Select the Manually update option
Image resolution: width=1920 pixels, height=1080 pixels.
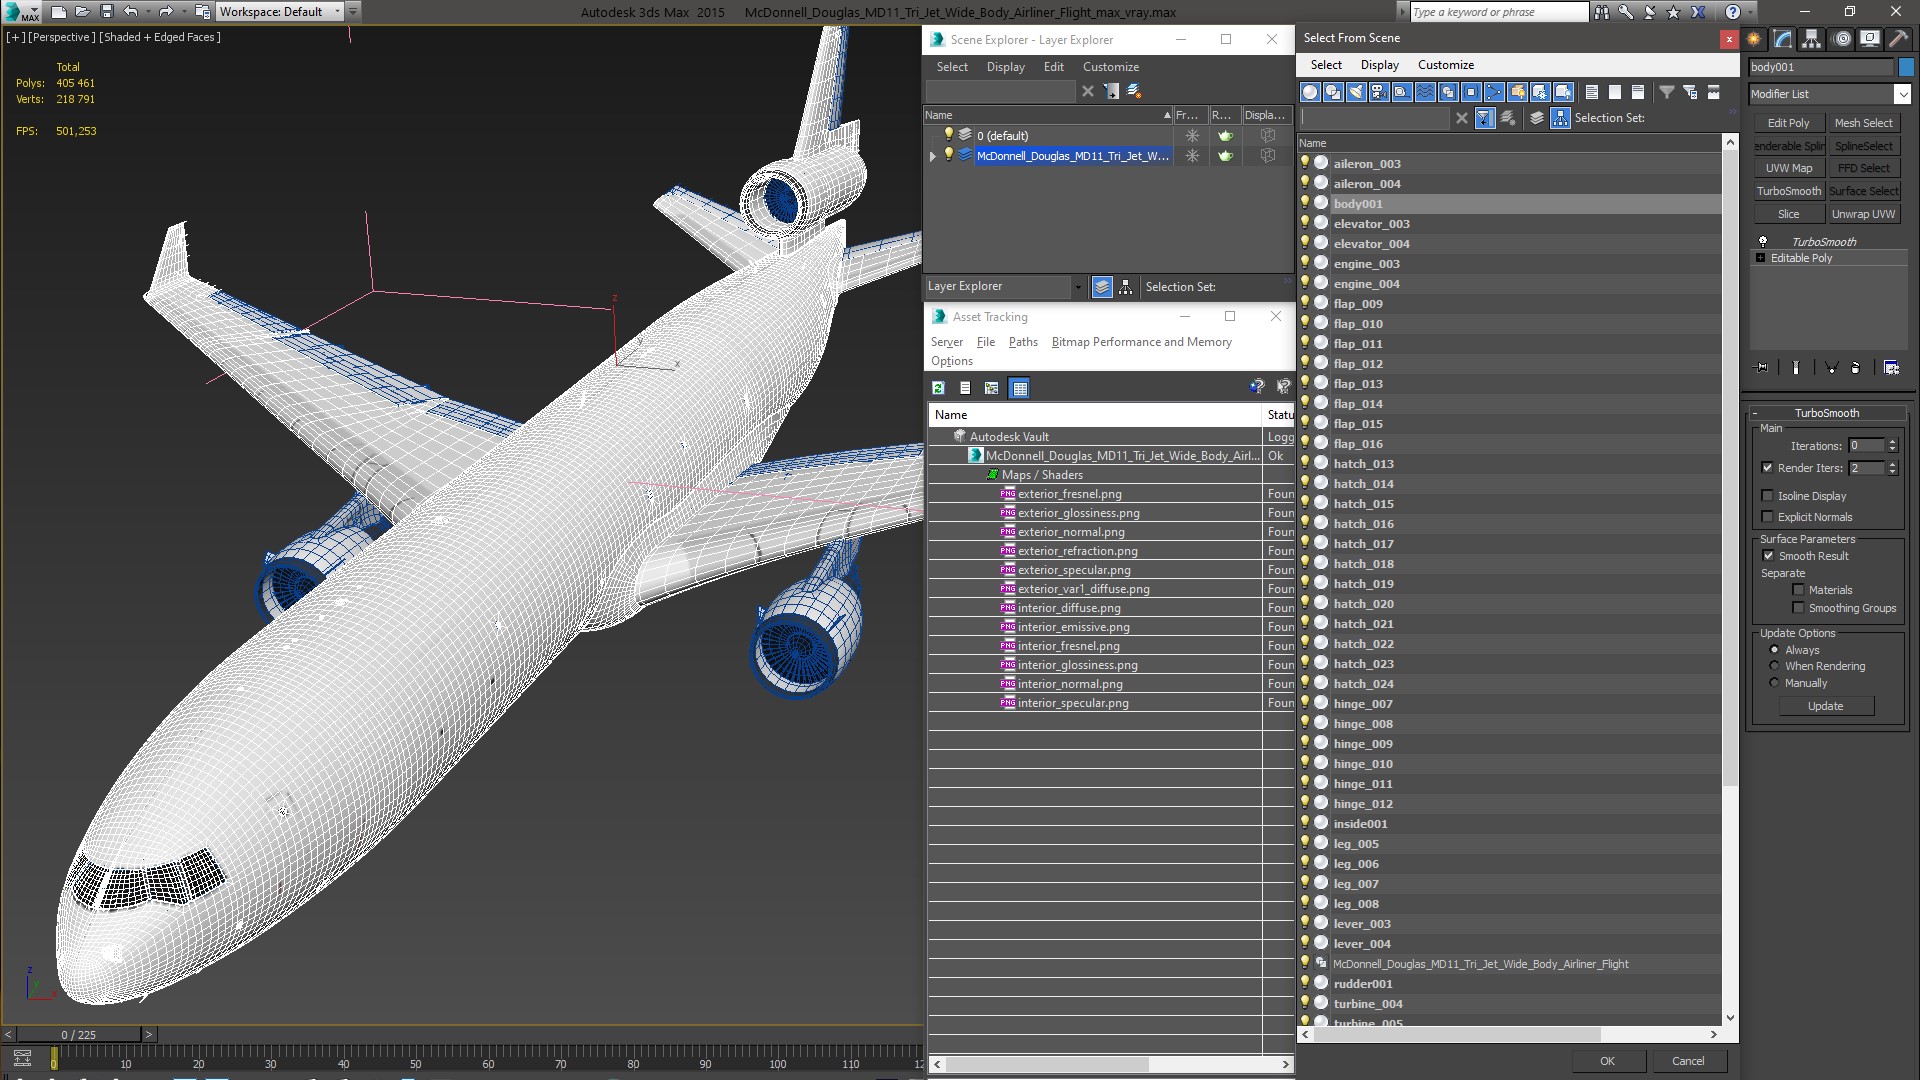1775,683
